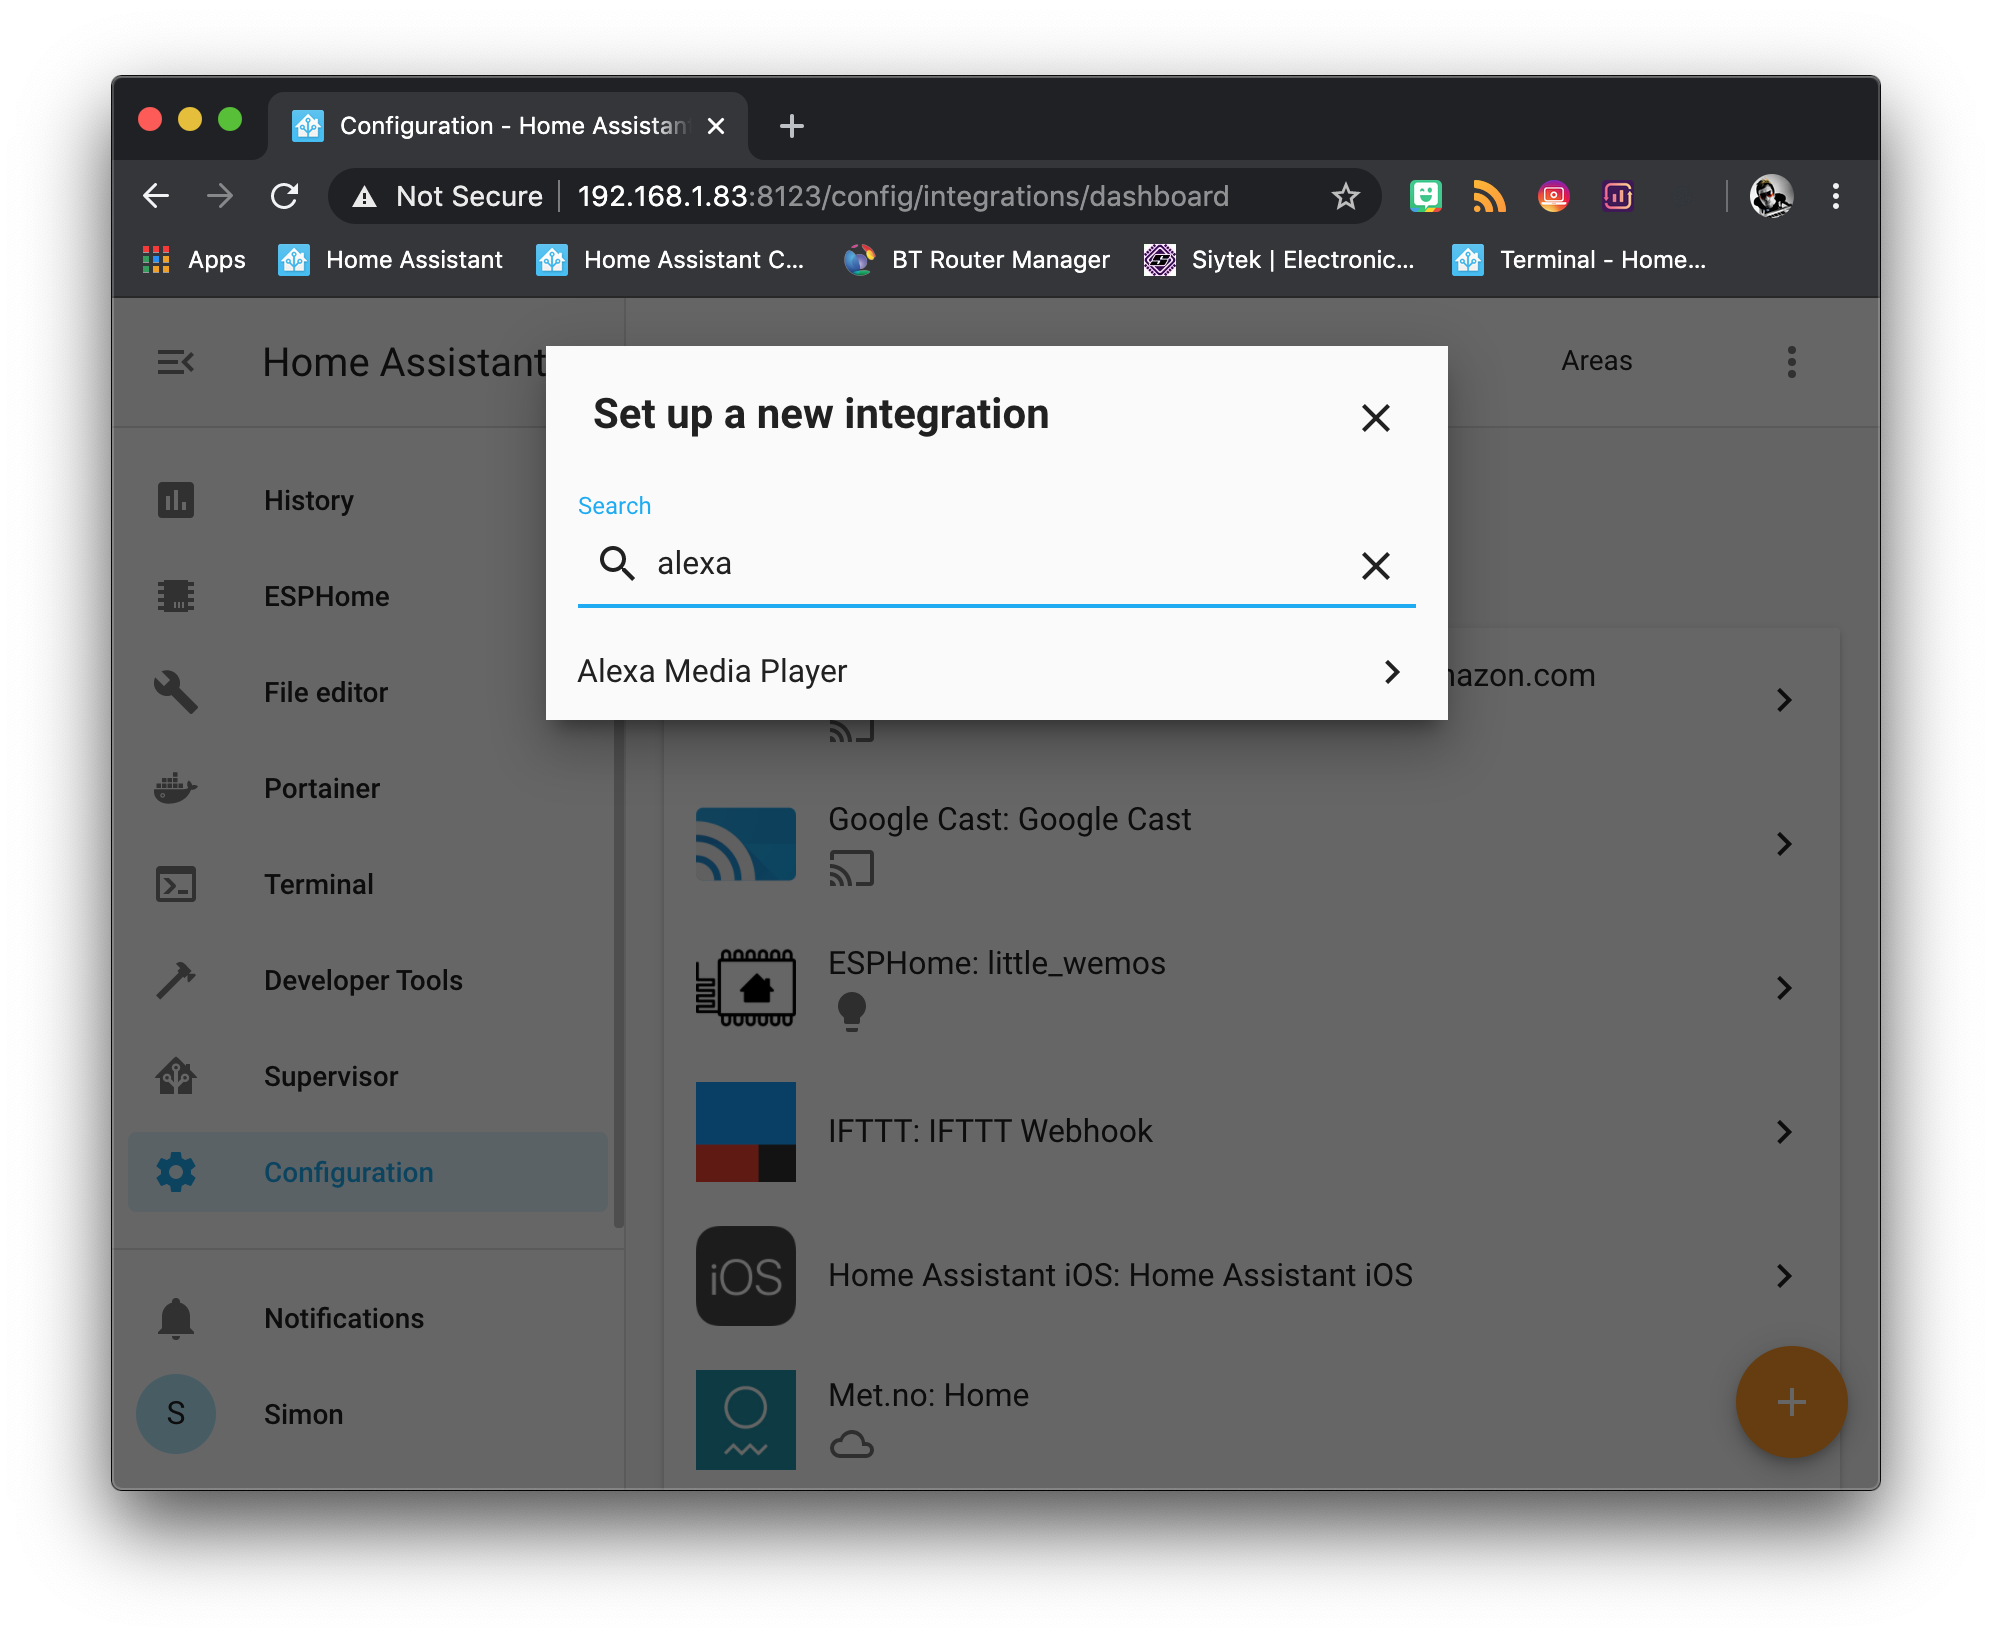1992x1638 pixels.
Task: Click the Areas link at the top
Action: tap(1596, 361)
